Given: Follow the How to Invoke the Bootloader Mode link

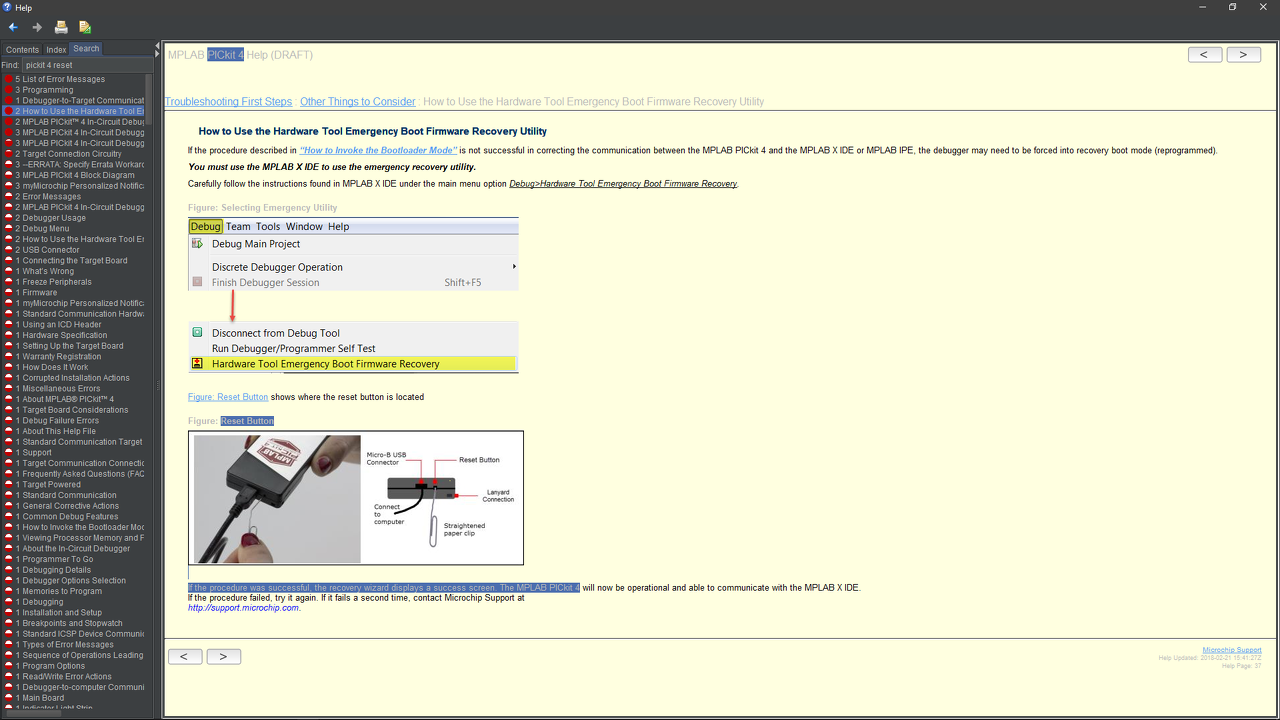Looking at the screenshot, I should pos(378,151).
